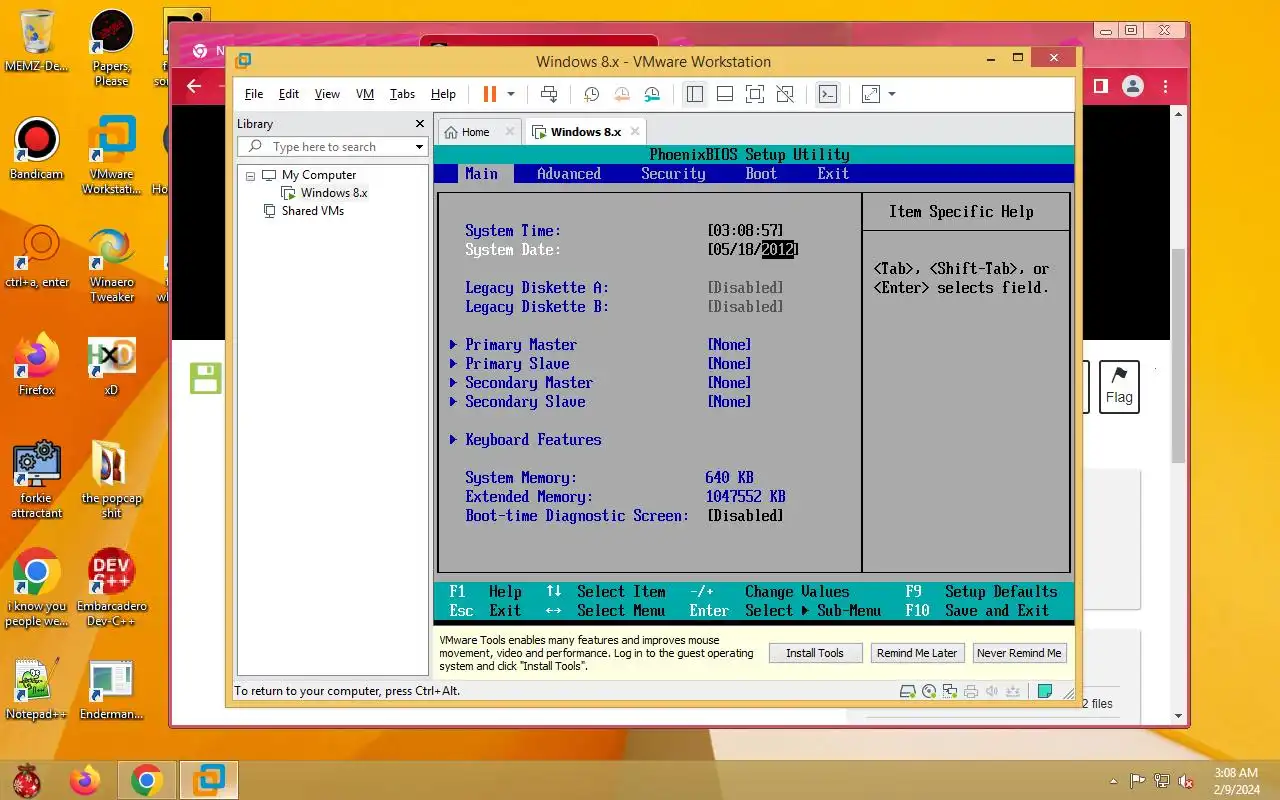
Task: Open the View menu in VMware
Action: tap(327, 94)
